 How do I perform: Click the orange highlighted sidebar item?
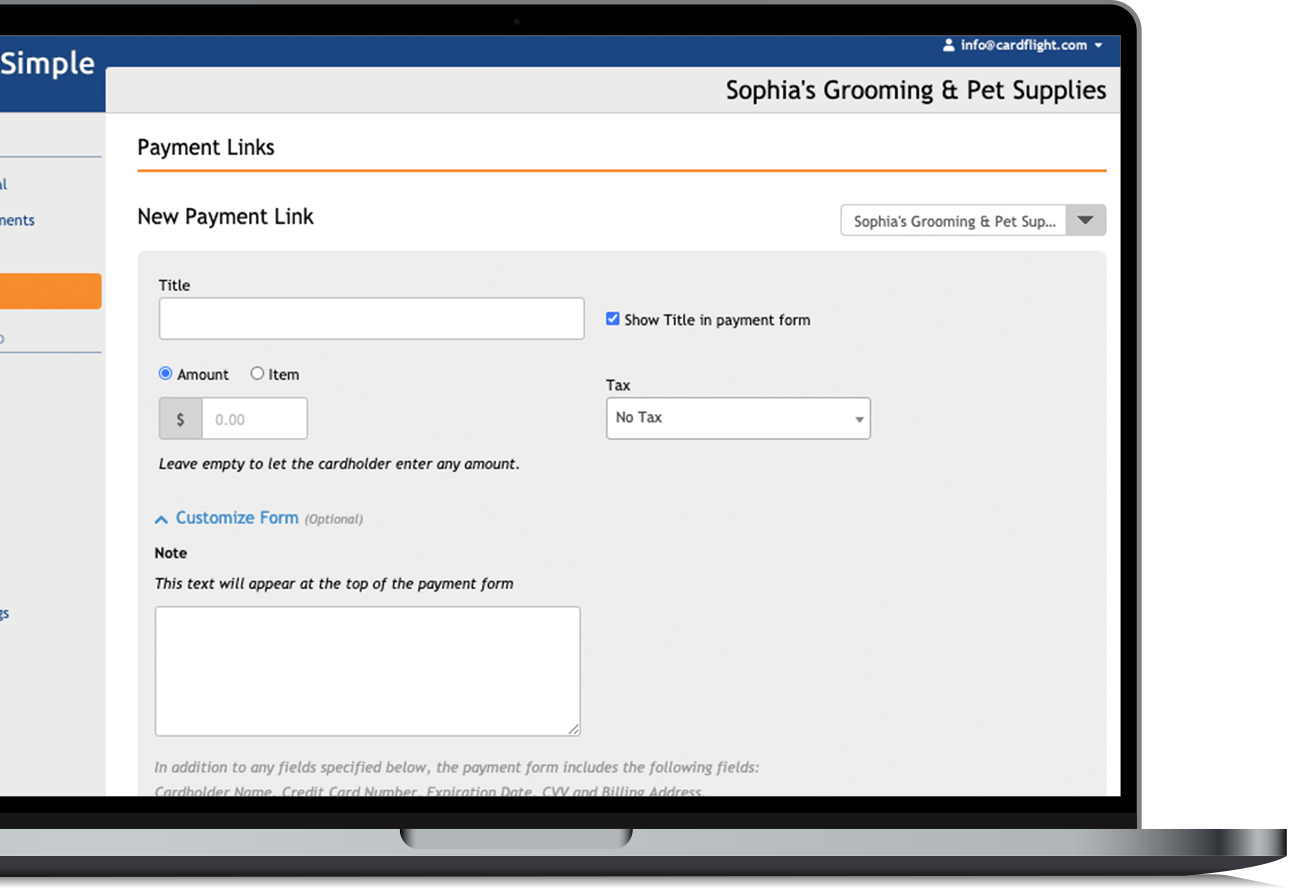pyautogui.click(x=50, y=291)
